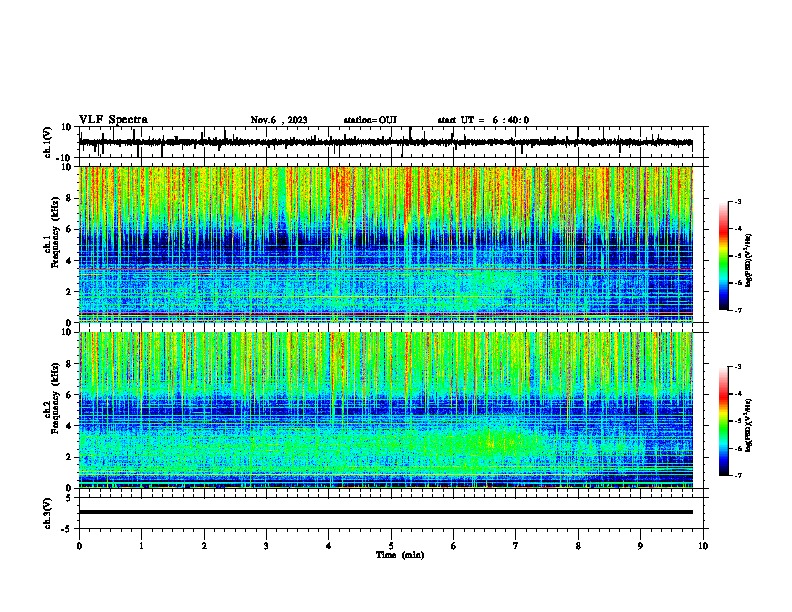Click the ch.1 spectrogram color scale bar

pyautogui.click(x=723, y=256)
